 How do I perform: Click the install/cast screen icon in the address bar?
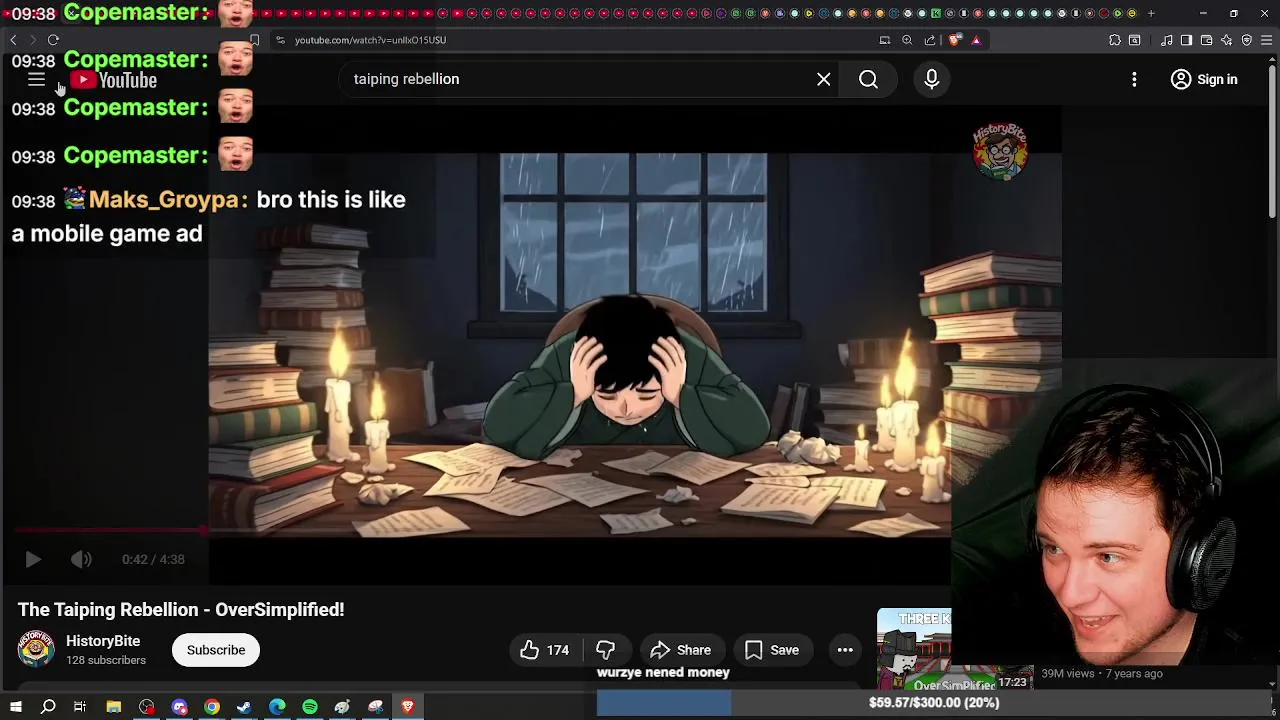[x=885, y=40]
